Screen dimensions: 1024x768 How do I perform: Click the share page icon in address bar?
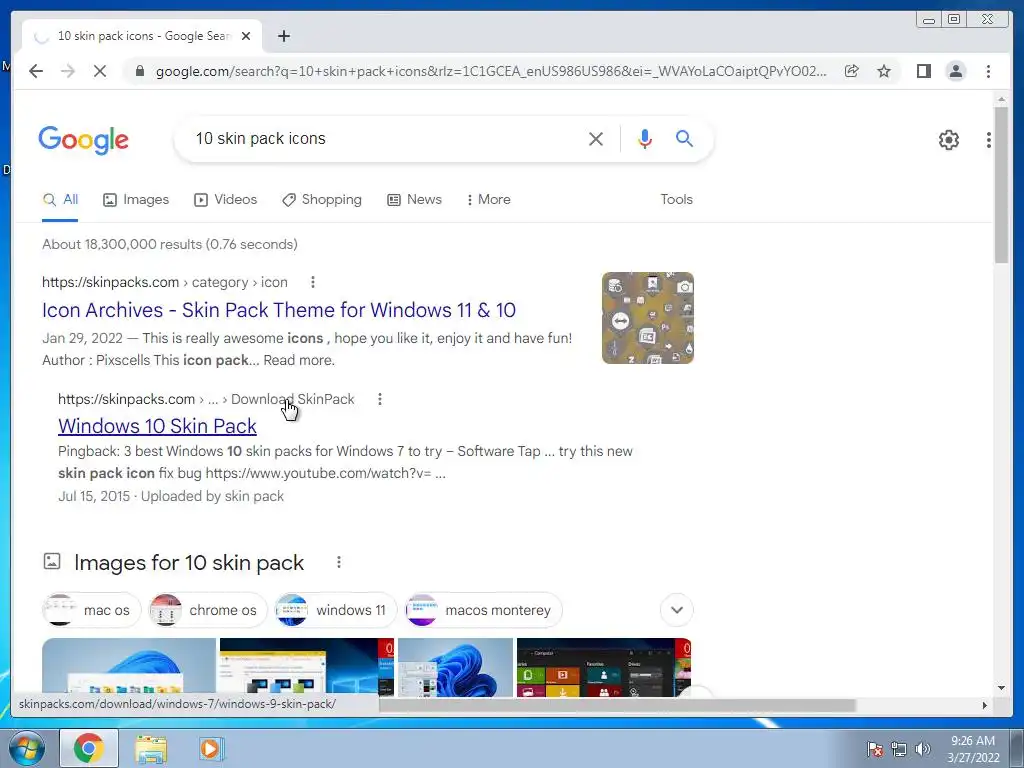pyautogui.click(x=851, y=71)
